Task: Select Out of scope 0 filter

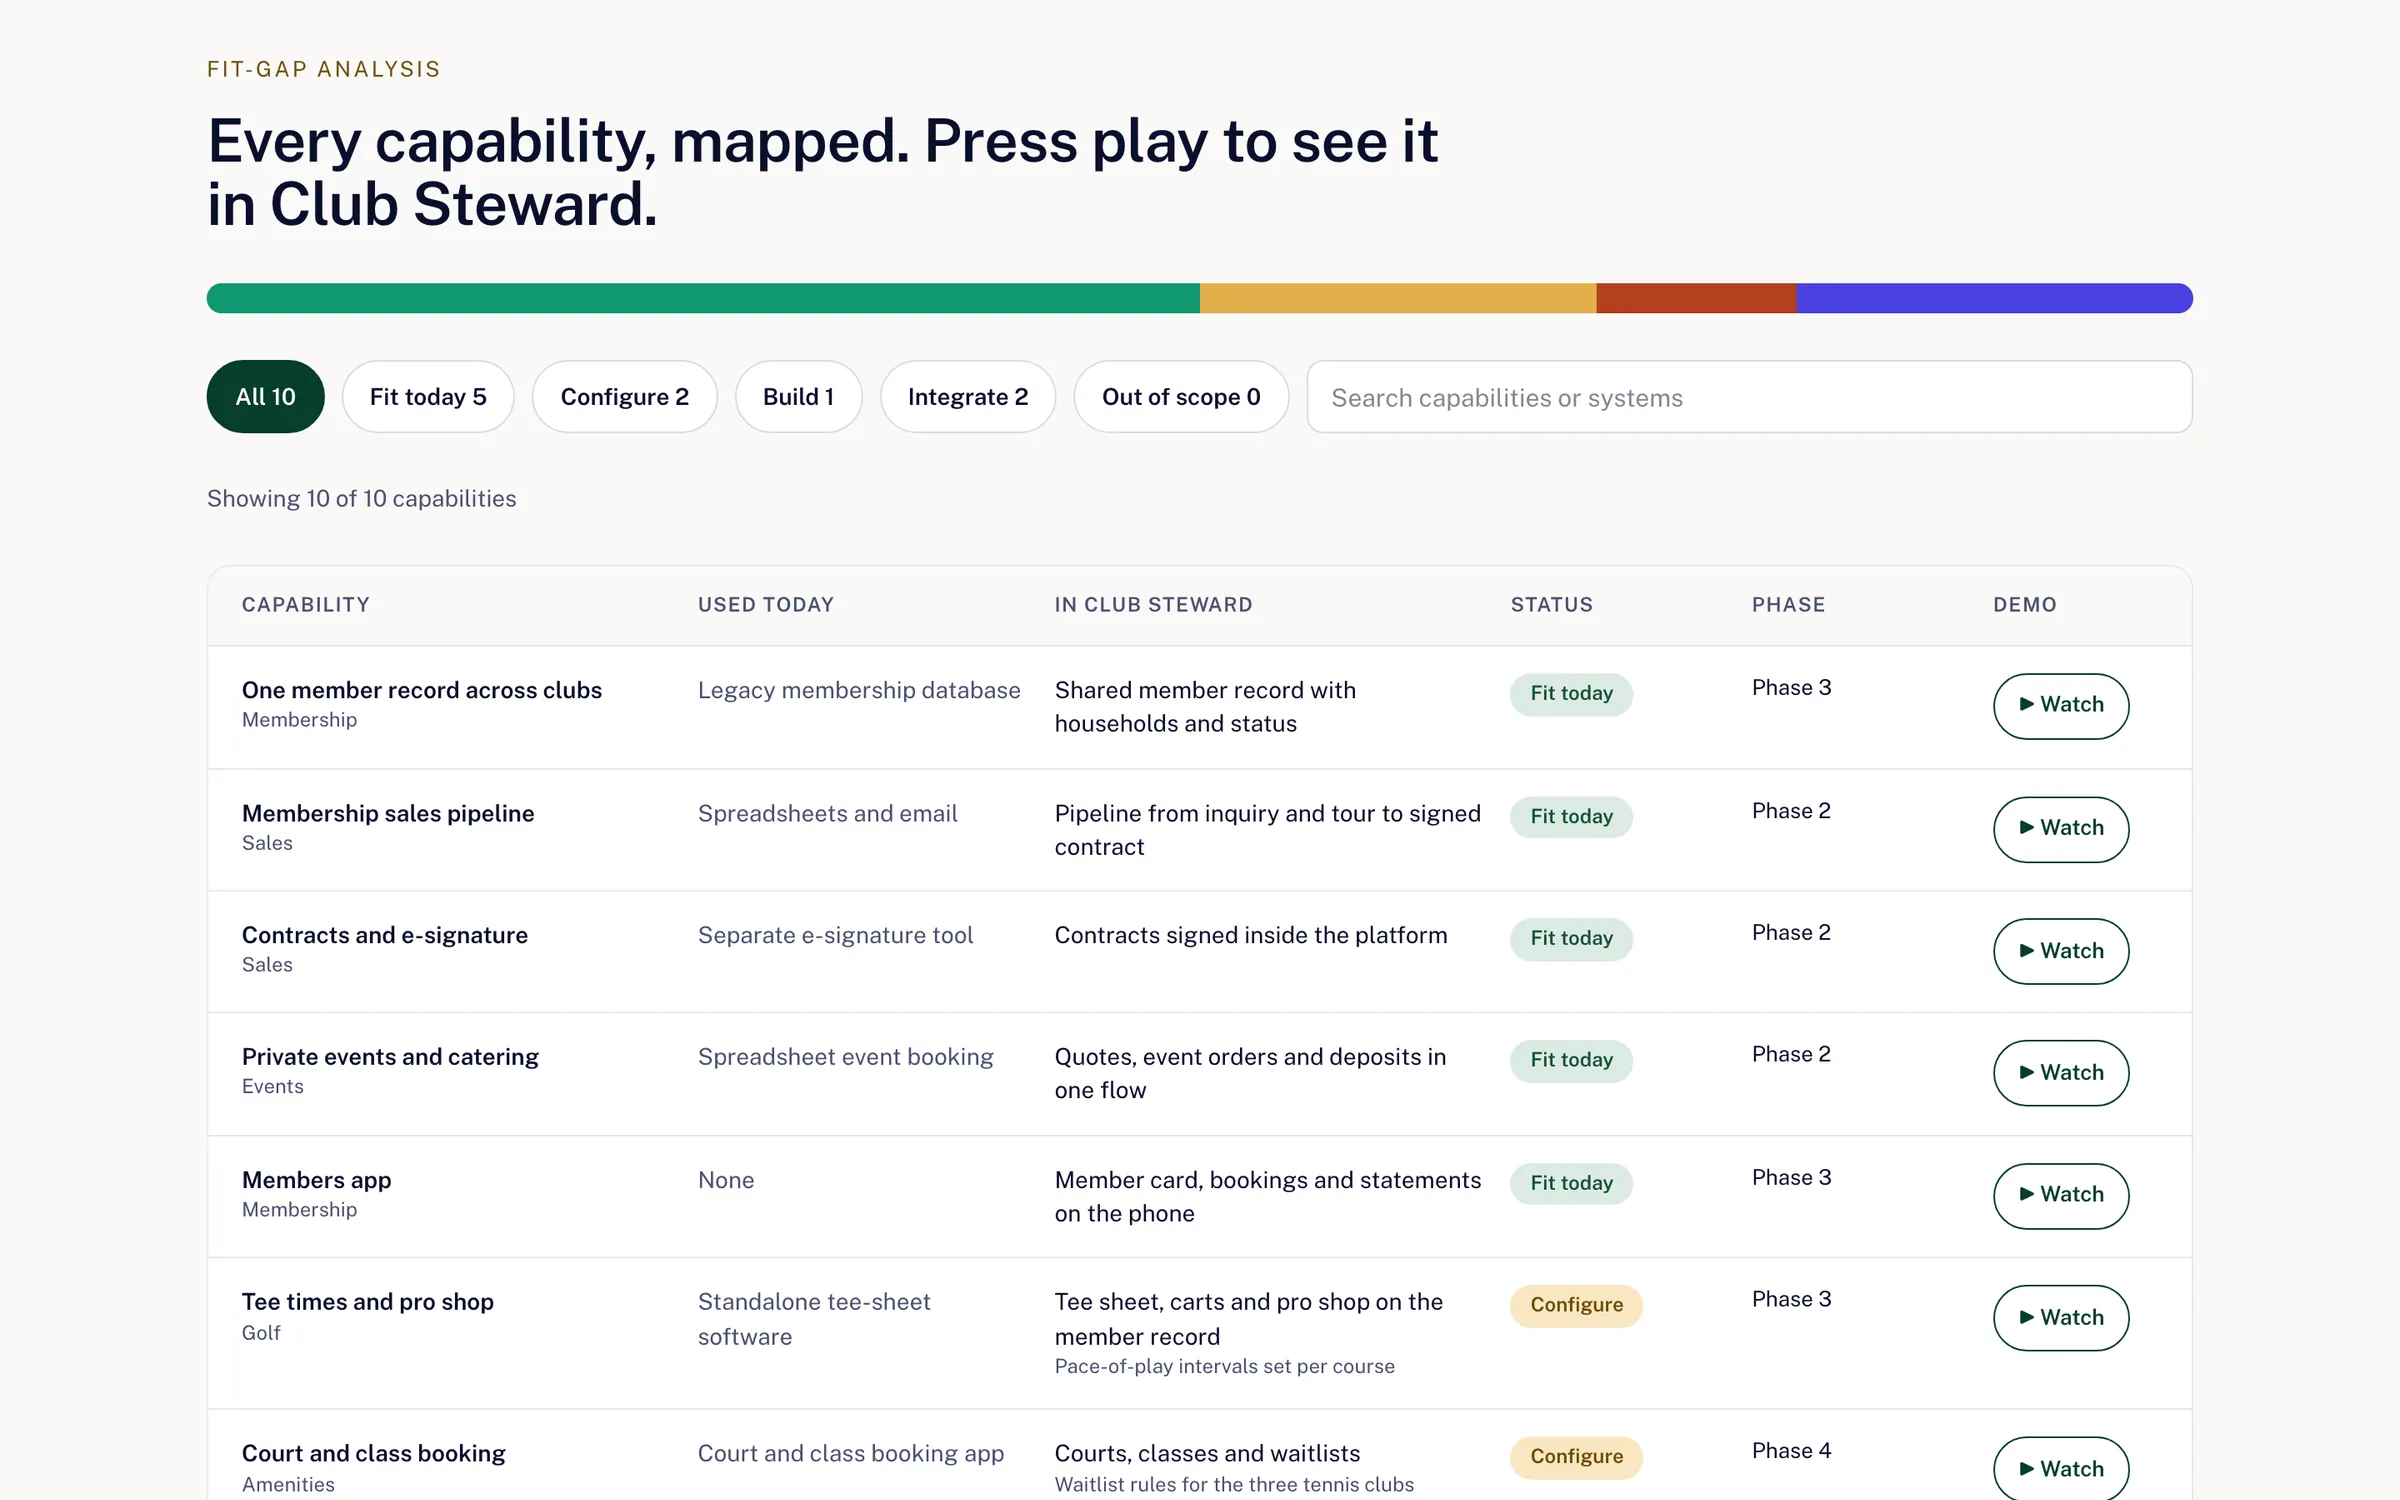Action: (1181, 397)
